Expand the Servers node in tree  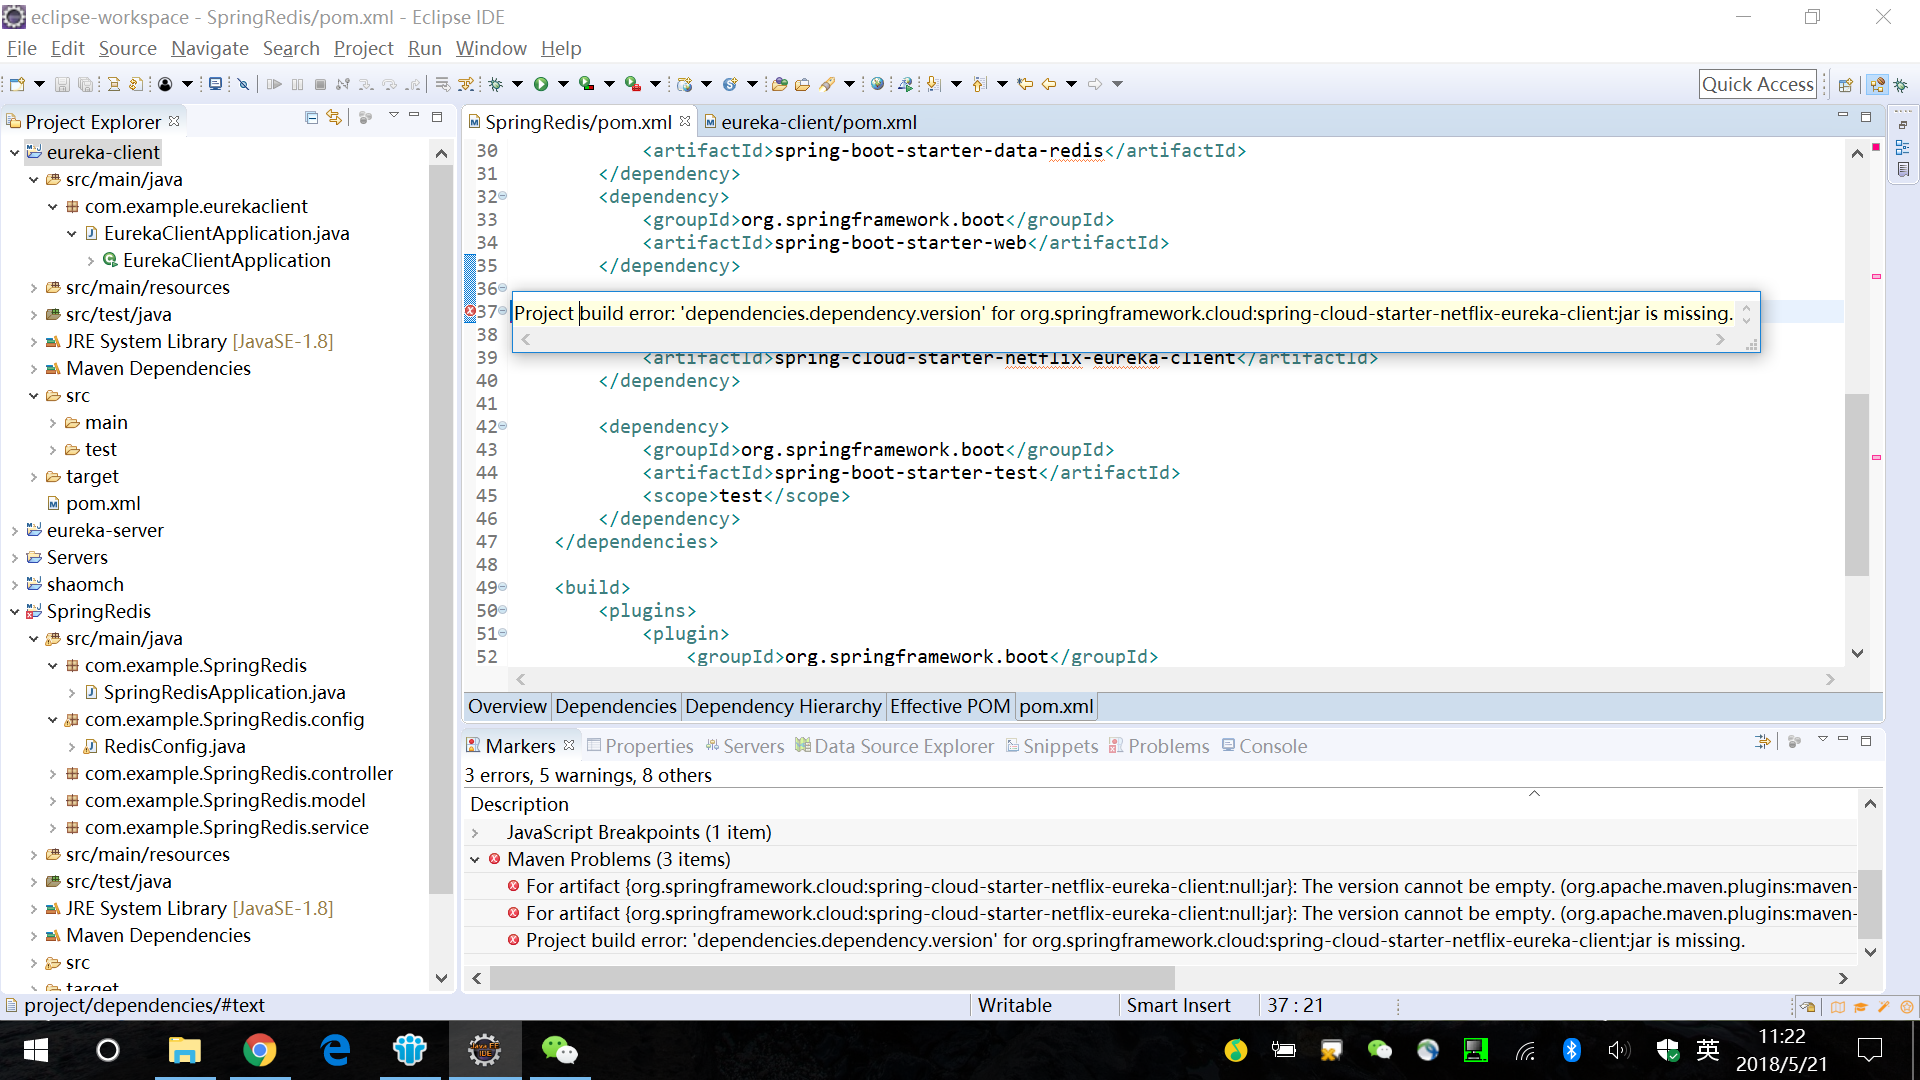click(x=14, y=557)
